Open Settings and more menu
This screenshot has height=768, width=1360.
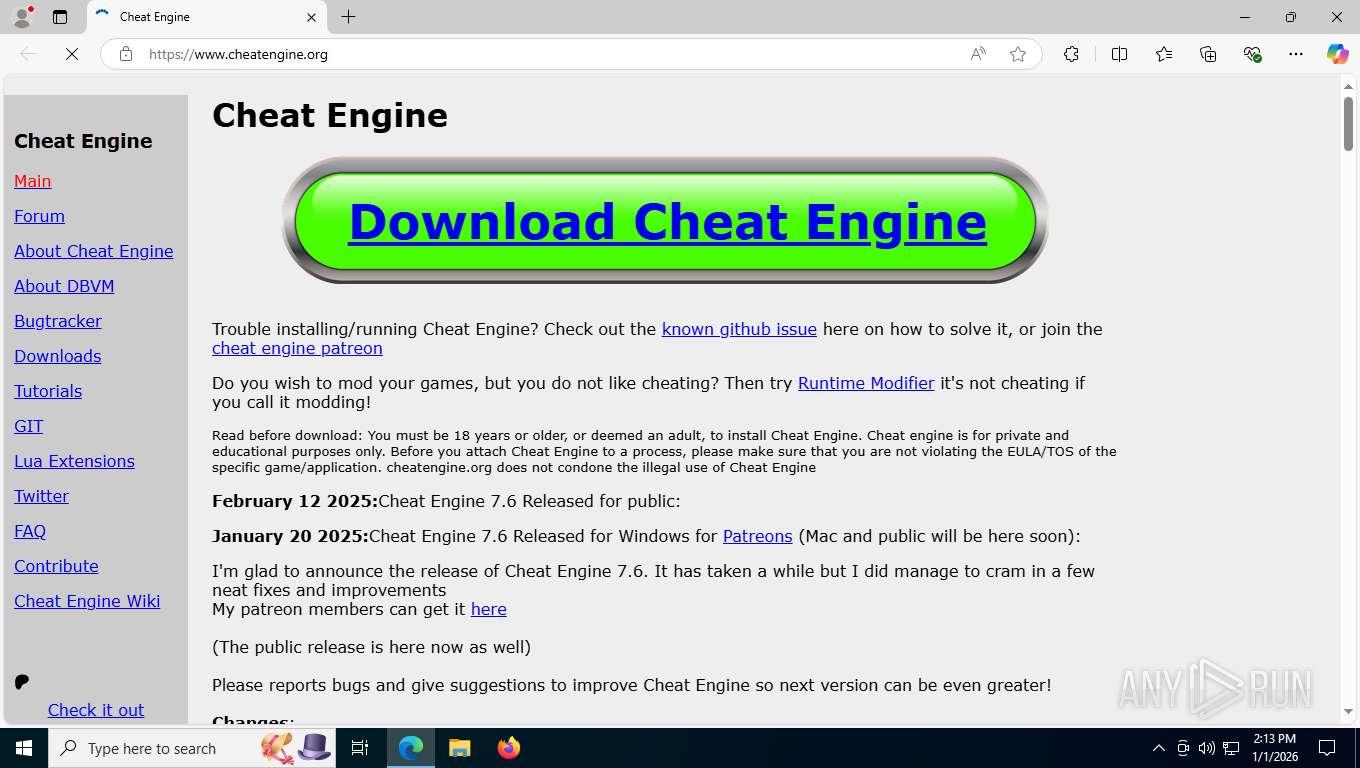[x=1296, y=54]
